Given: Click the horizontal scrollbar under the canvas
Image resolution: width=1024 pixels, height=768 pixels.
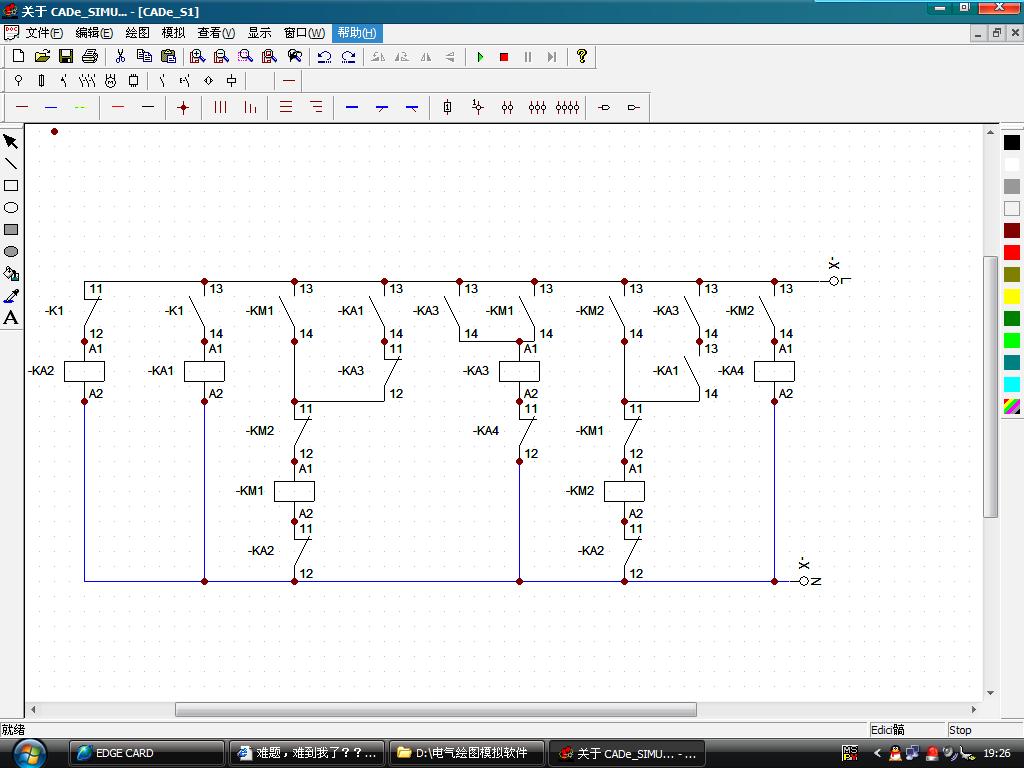Looking at the screenshot, I should click(436, 710).
